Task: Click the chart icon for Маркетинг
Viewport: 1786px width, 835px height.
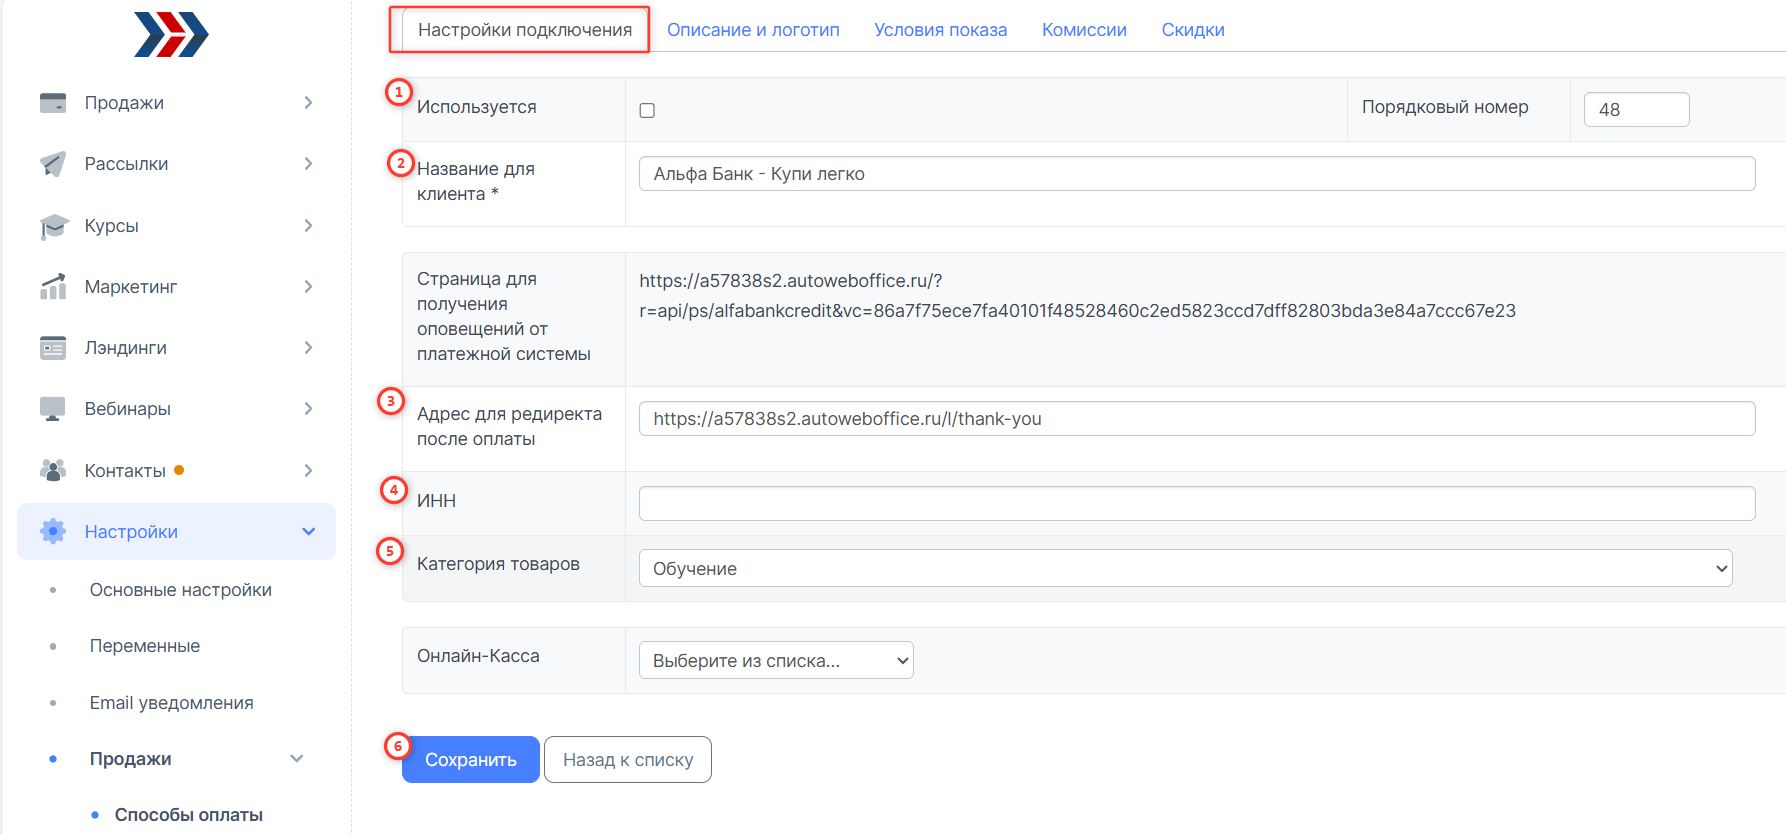Action: [x=53, y=287]
